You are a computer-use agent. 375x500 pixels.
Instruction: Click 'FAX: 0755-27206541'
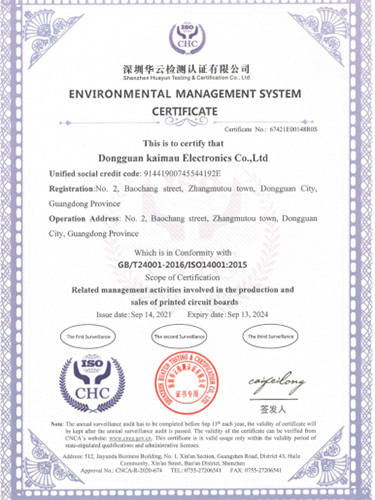(256, 470)
